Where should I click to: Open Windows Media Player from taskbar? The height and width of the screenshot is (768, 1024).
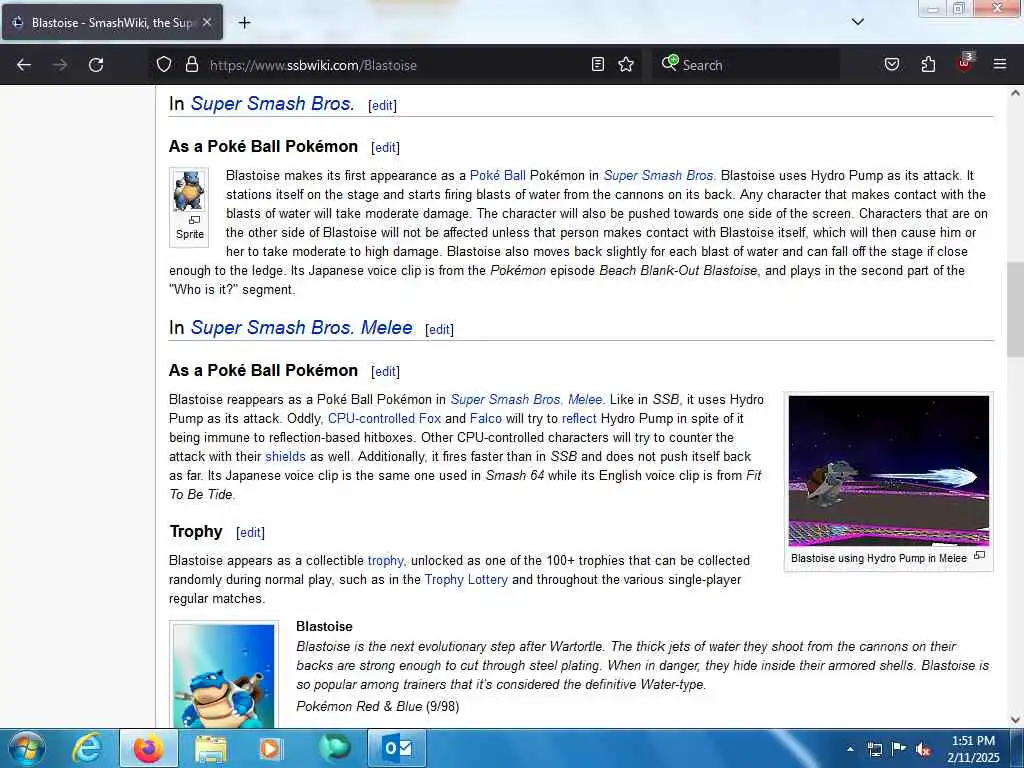(x=271, y=748)
